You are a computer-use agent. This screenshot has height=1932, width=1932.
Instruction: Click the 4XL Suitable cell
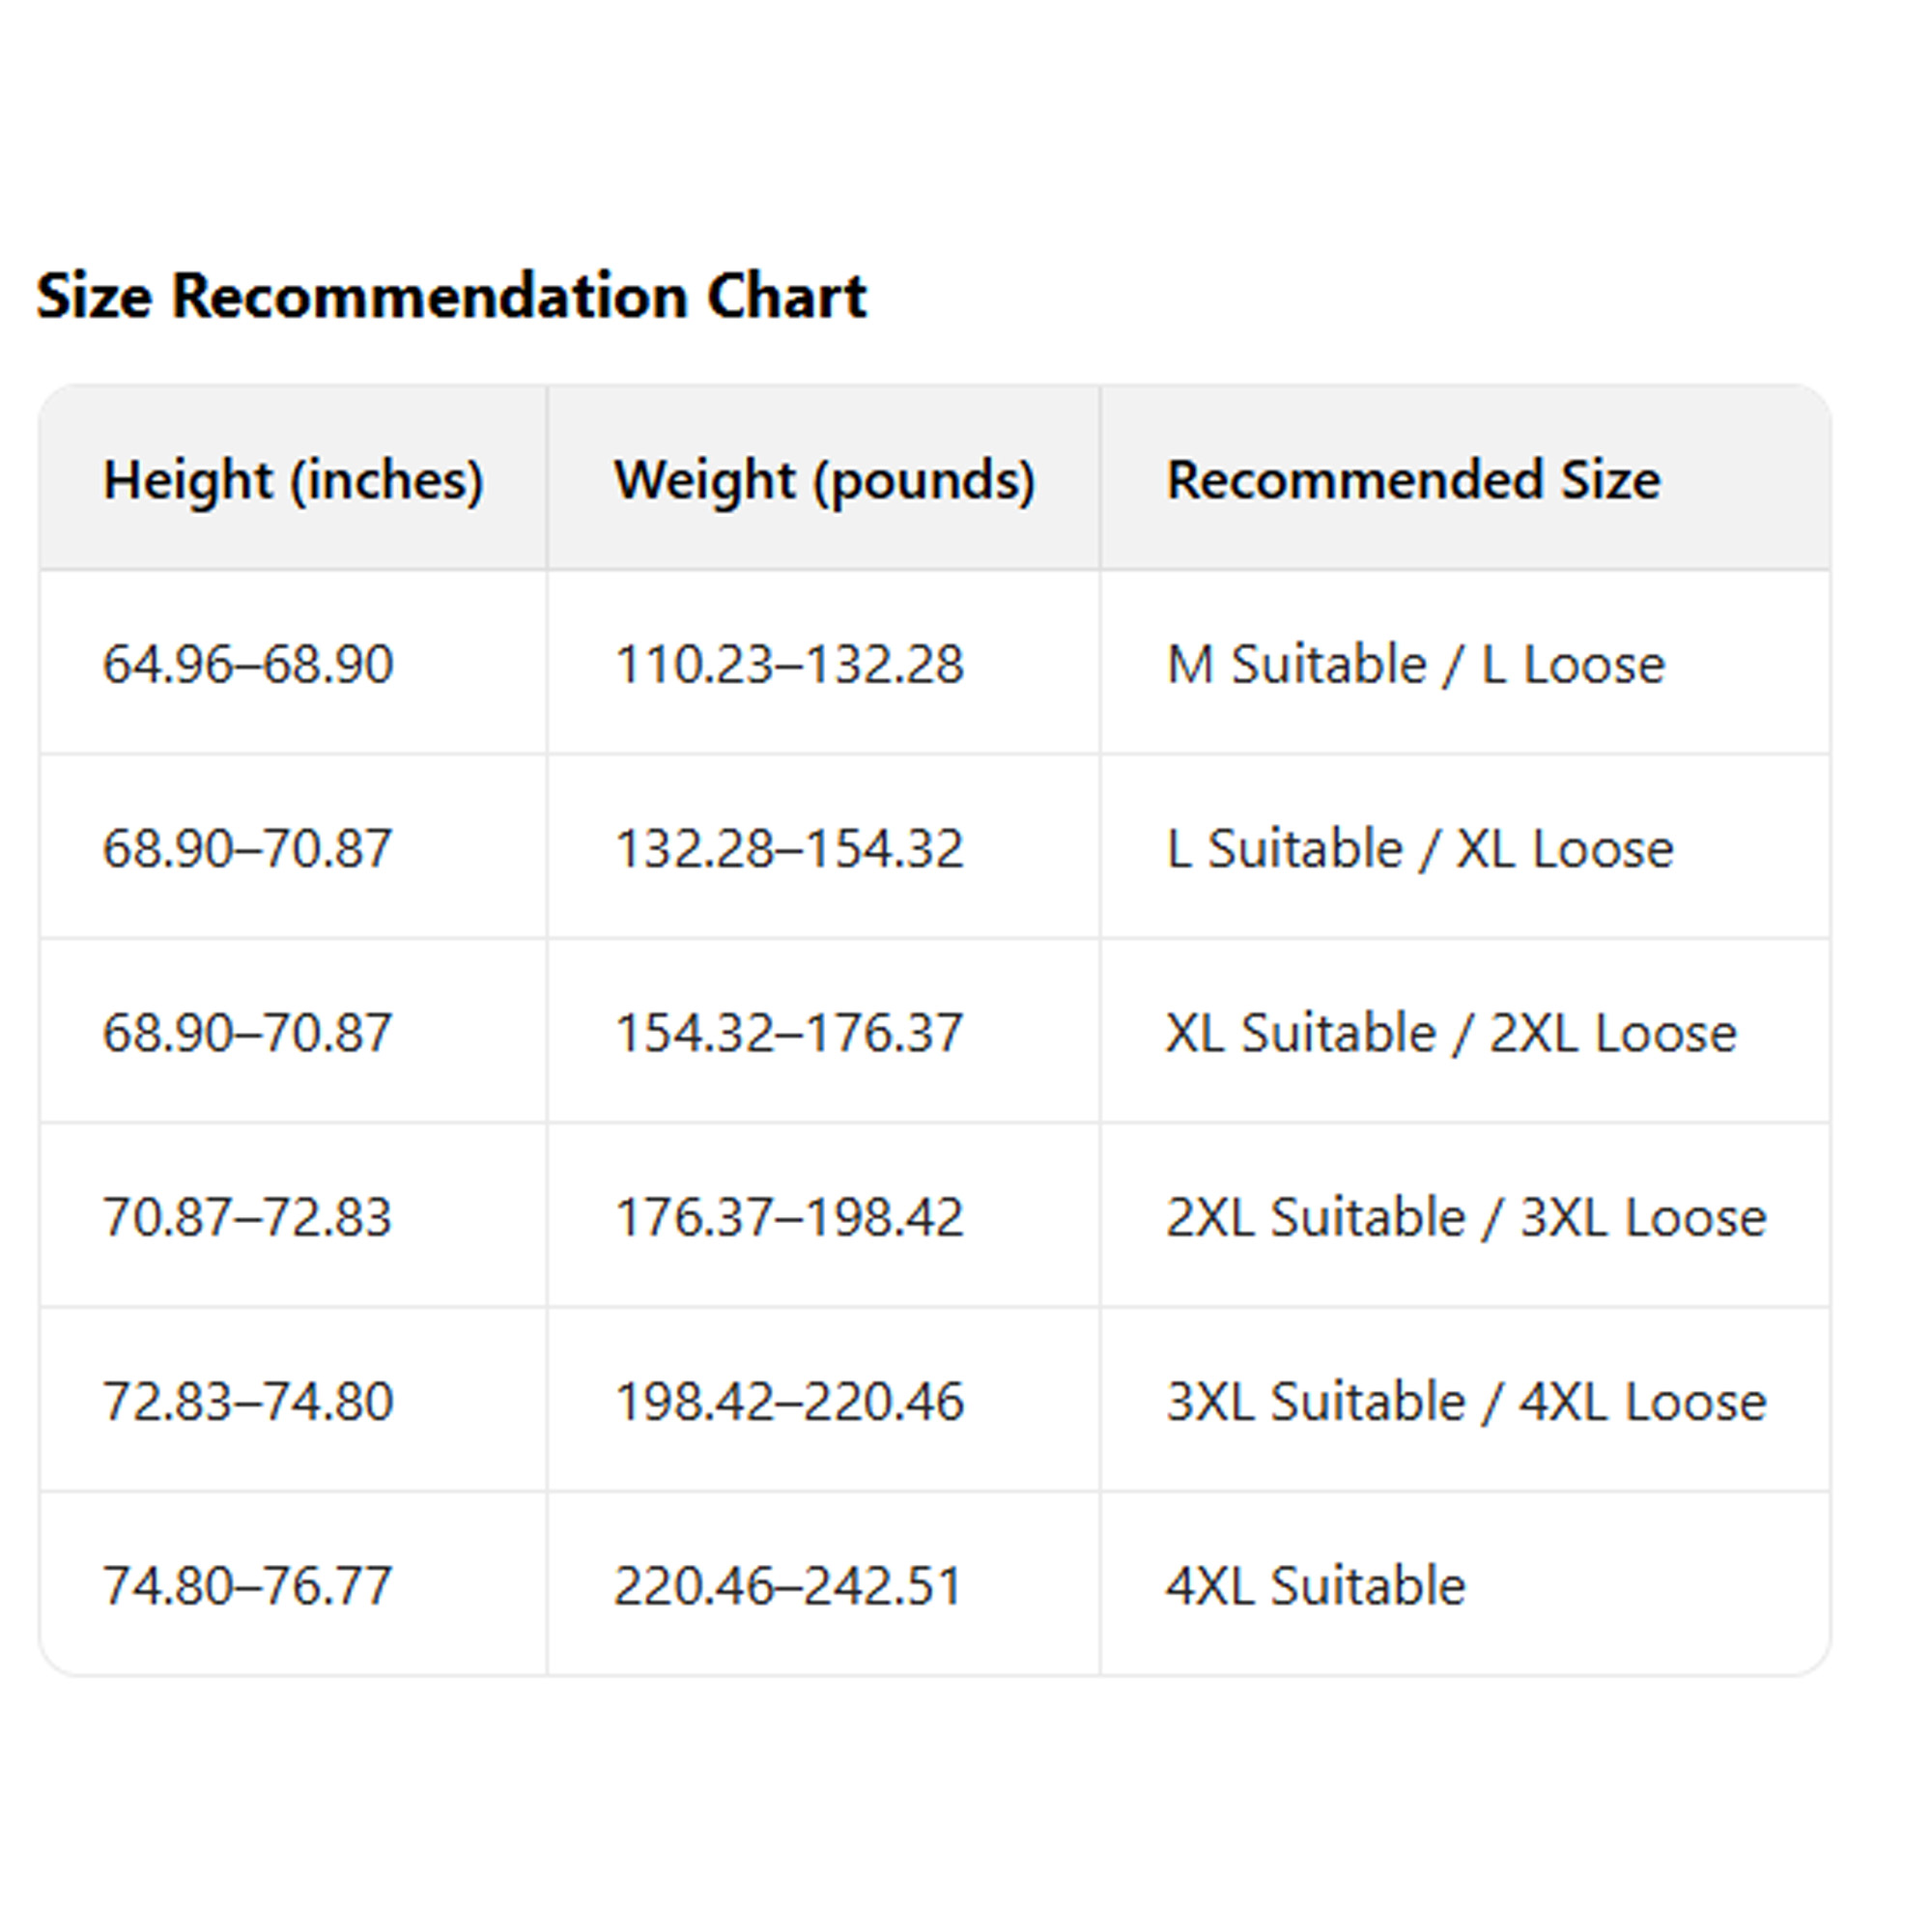point(1315,1585)
